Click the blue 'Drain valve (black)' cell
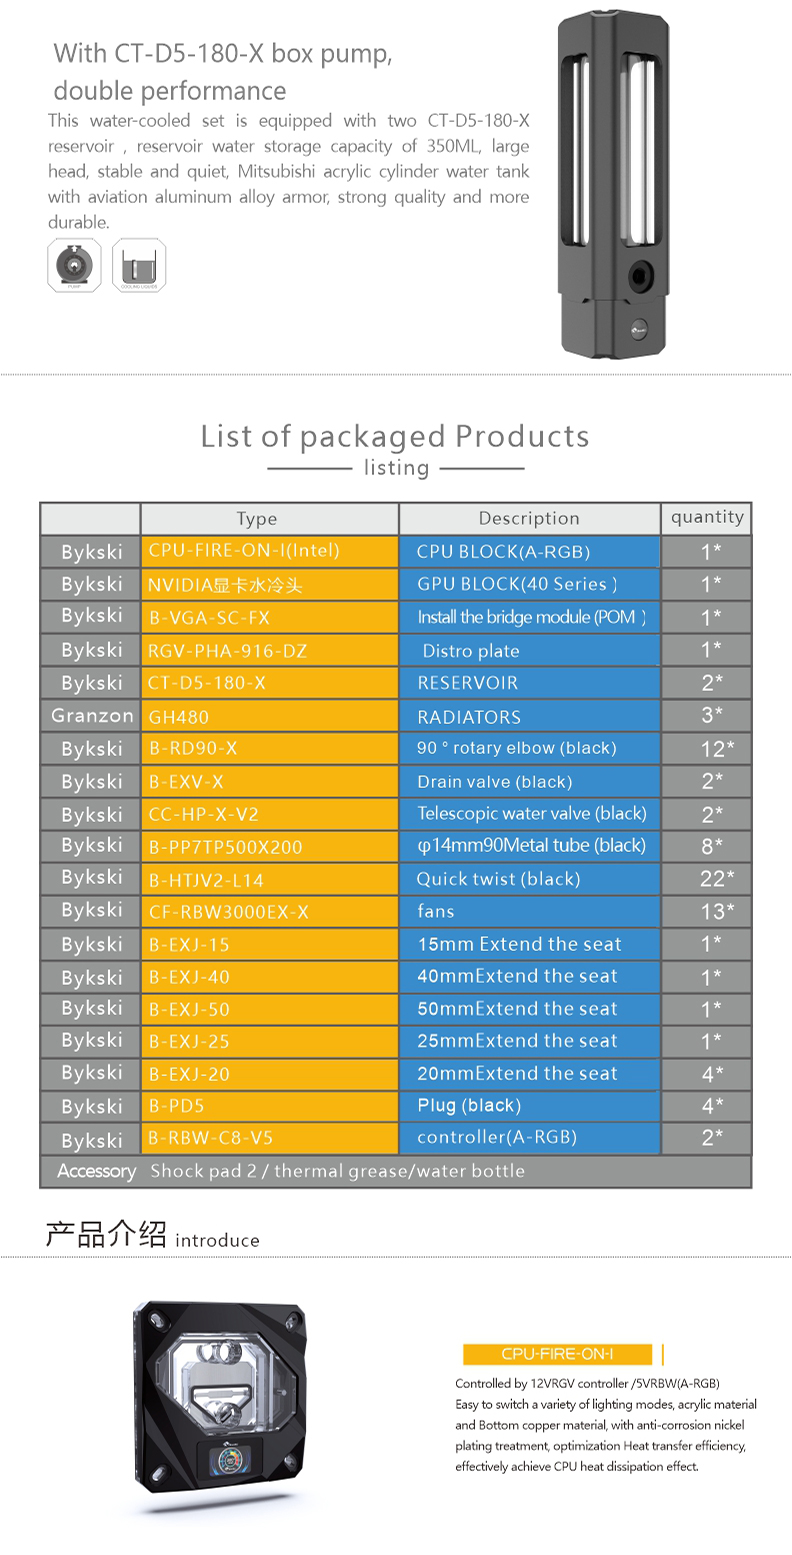The image size is (792, 1555). 530,782
